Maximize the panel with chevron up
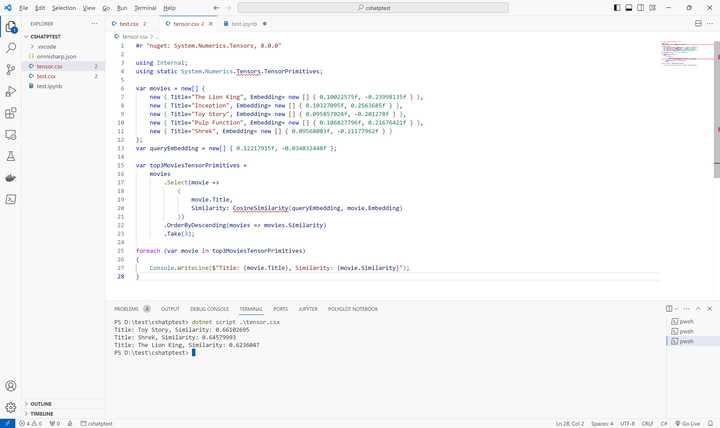 point(698,309)
